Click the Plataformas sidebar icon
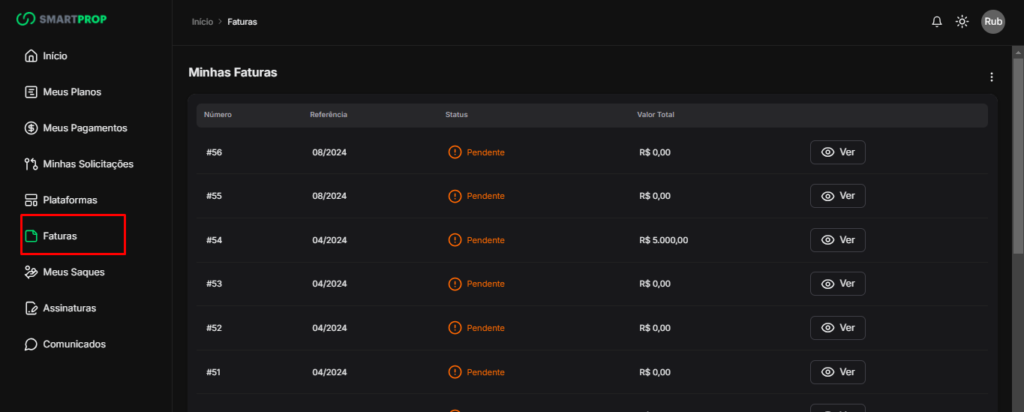The image size is (1024, 412). click(31, 200)
